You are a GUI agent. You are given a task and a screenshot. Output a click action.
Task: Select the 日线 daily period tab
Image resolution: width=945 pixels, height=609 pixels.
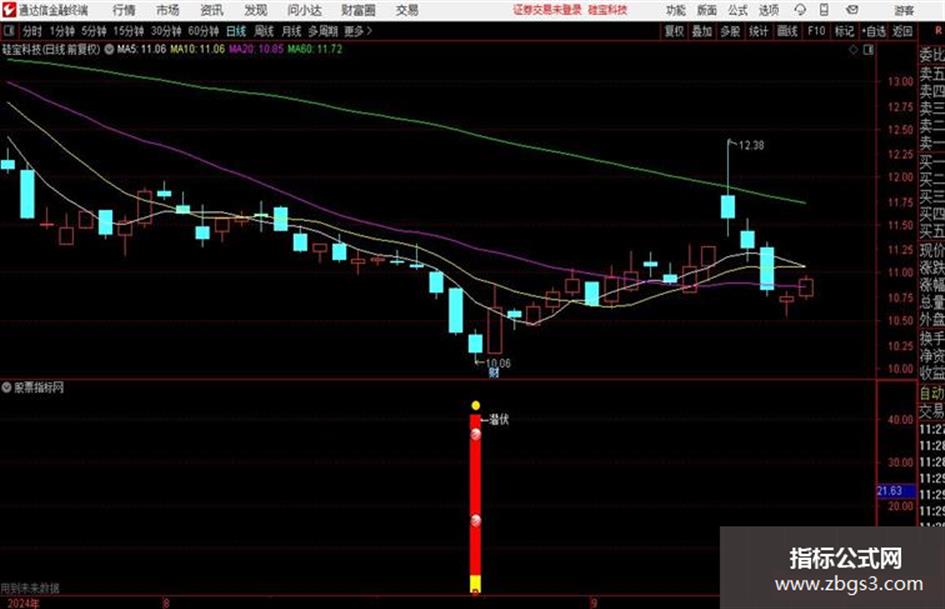point(236,31)
